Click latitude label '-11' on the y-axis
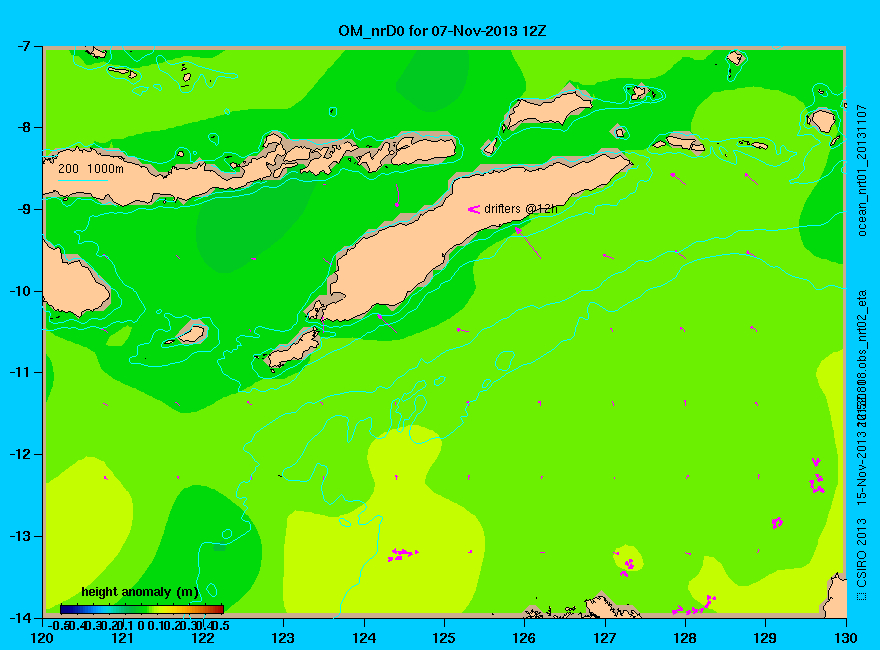Screen dimensions: 880x650 click(x=21, y=372)
